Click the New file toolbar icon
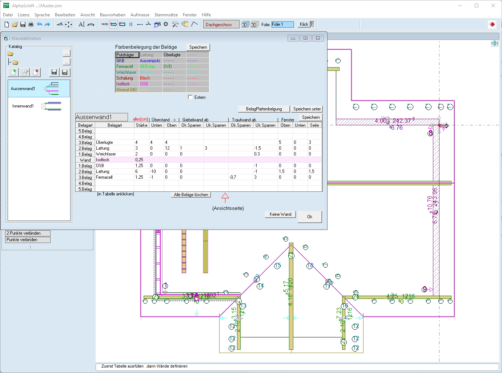This screenshot has height=373, width=502. click(7, 24)
